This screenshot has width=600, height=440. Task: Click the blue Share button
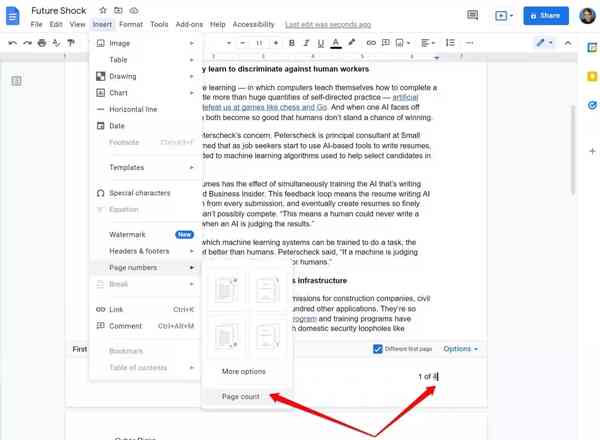pyautogui.click(x=546, y=16)
